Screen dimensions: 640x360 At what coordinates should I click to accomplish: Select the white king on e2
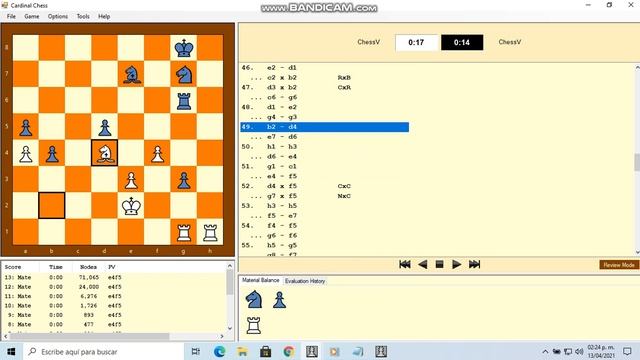tap(131, 206)
